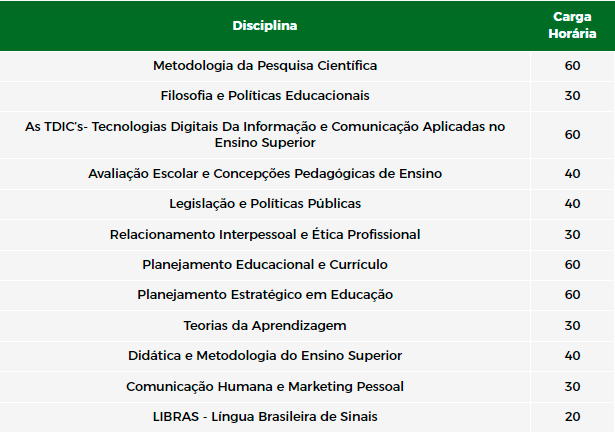Select Avaliação Escolar e Concepções Pedagógicas
Viewport: 615px width, 433px height.
coord(265,173)
